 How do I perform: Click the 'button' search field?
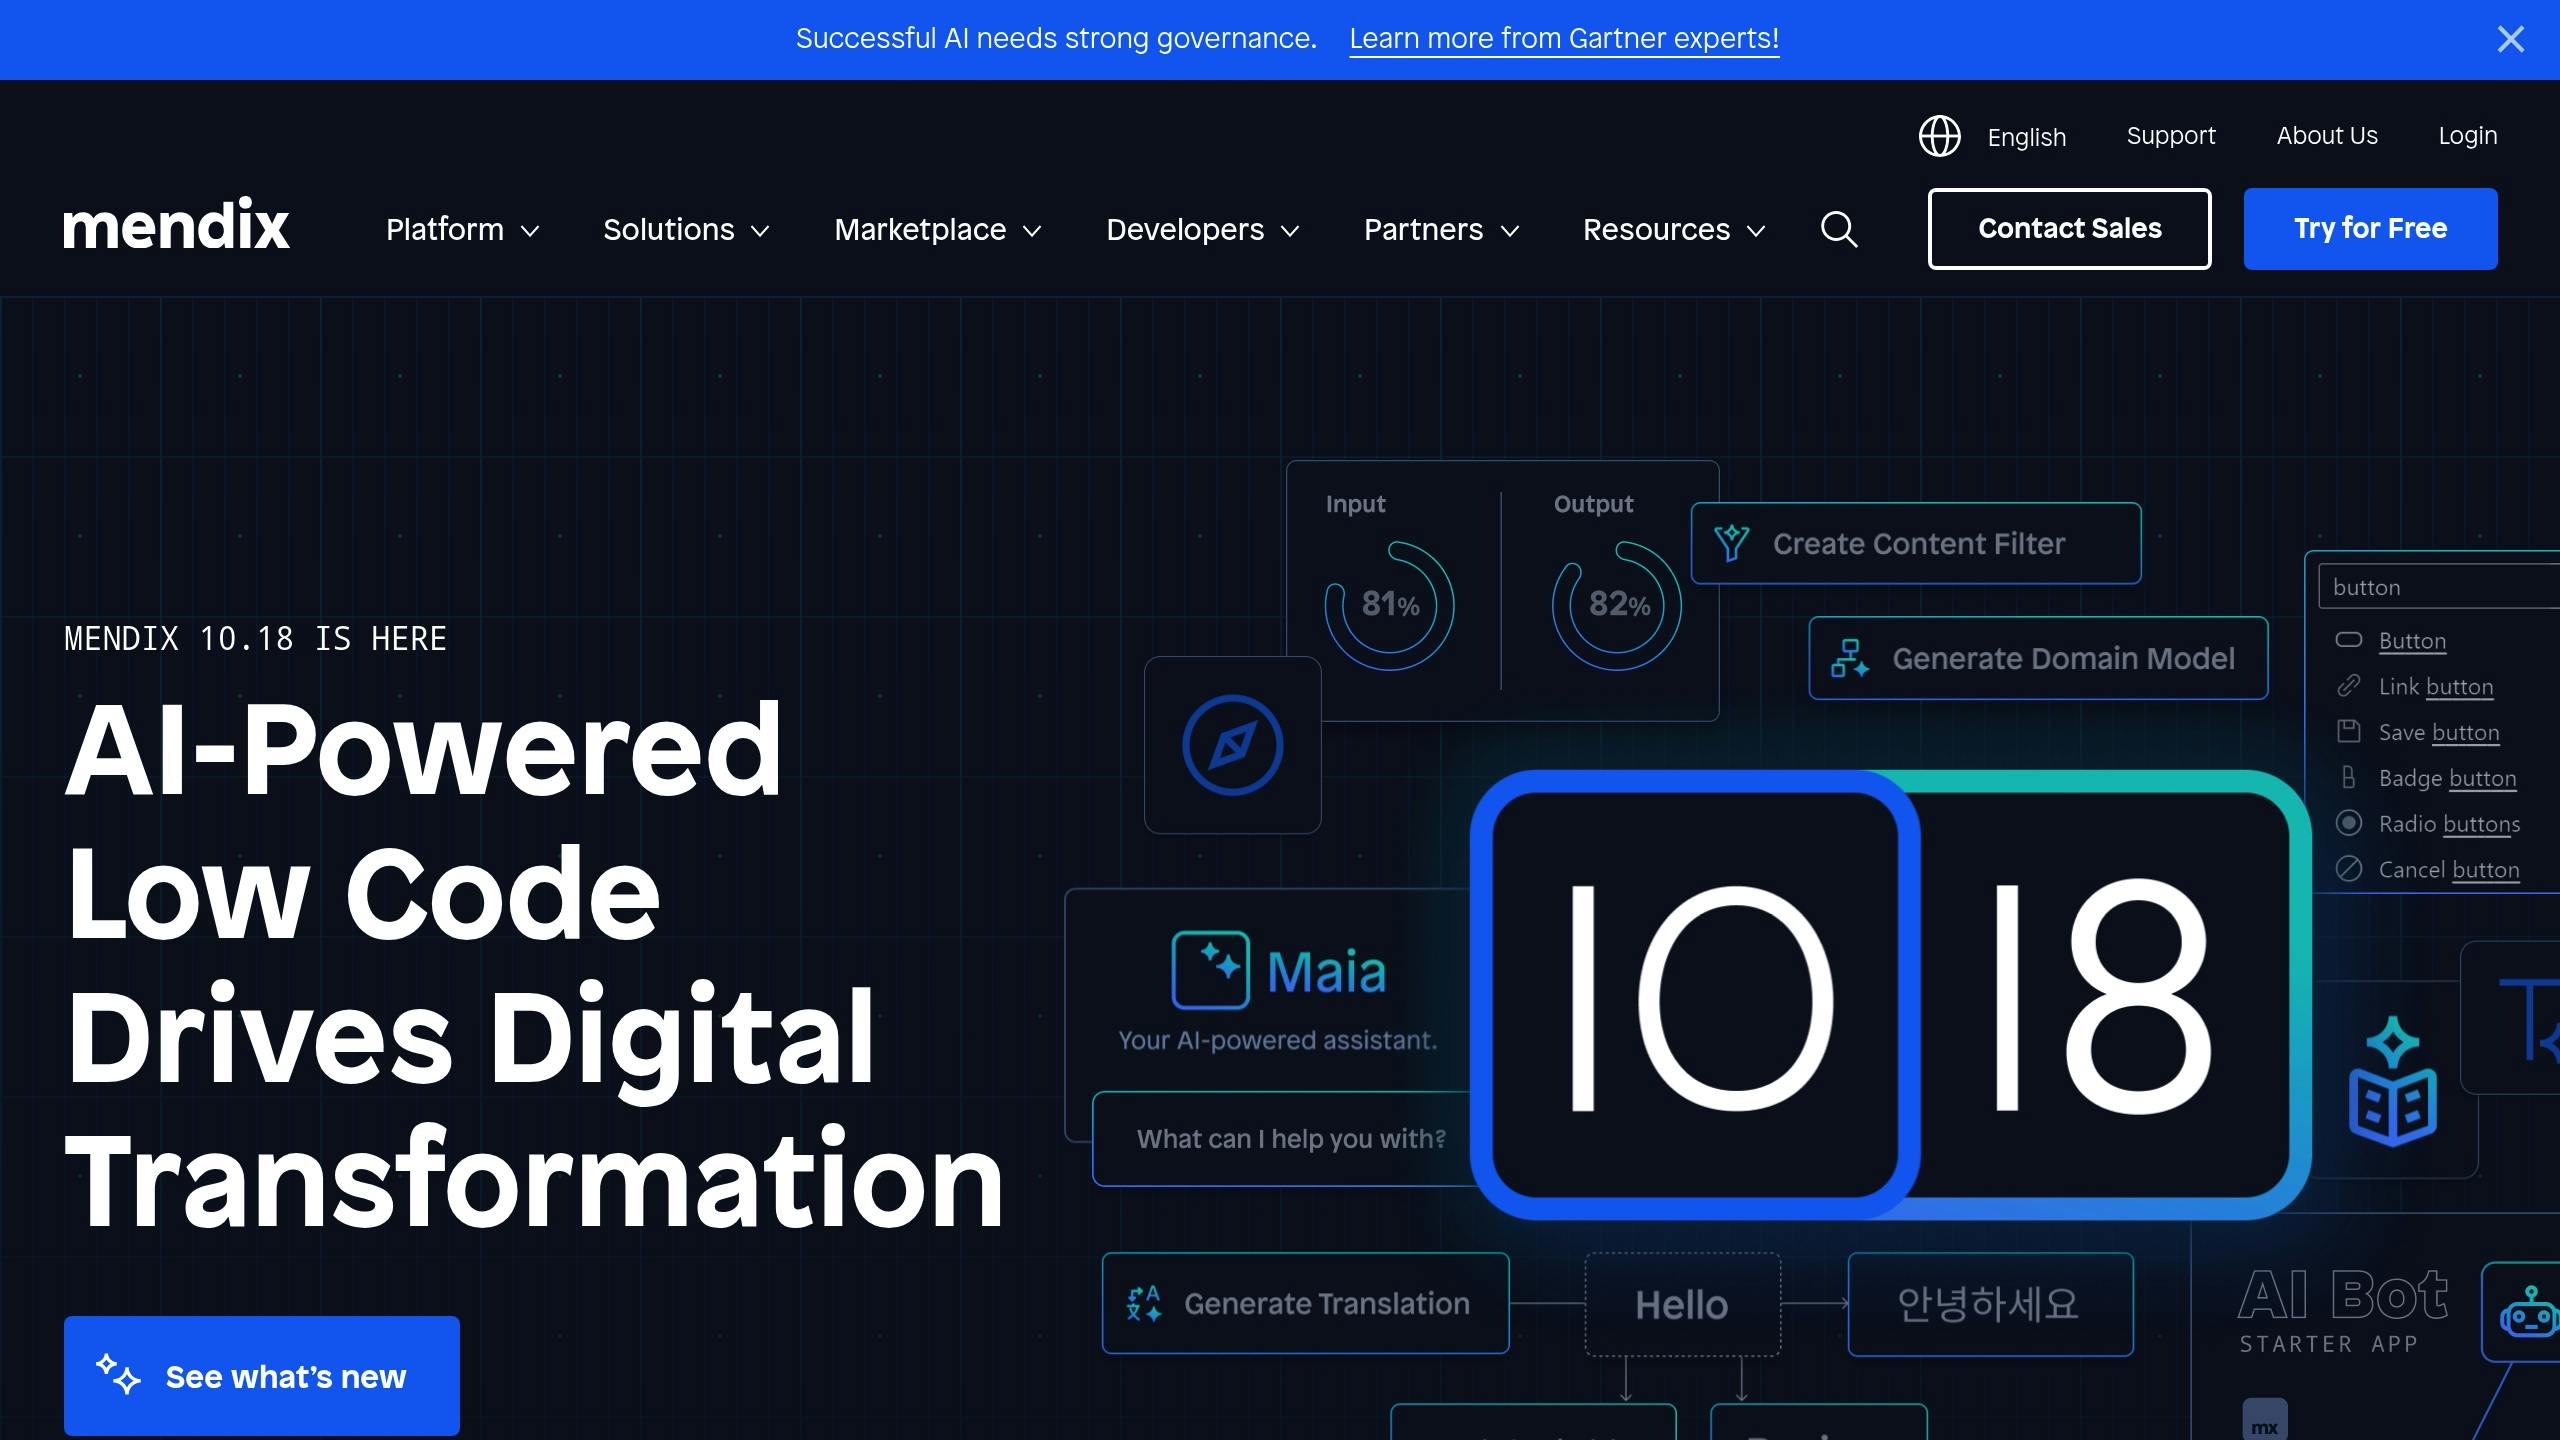[2439, 586]
